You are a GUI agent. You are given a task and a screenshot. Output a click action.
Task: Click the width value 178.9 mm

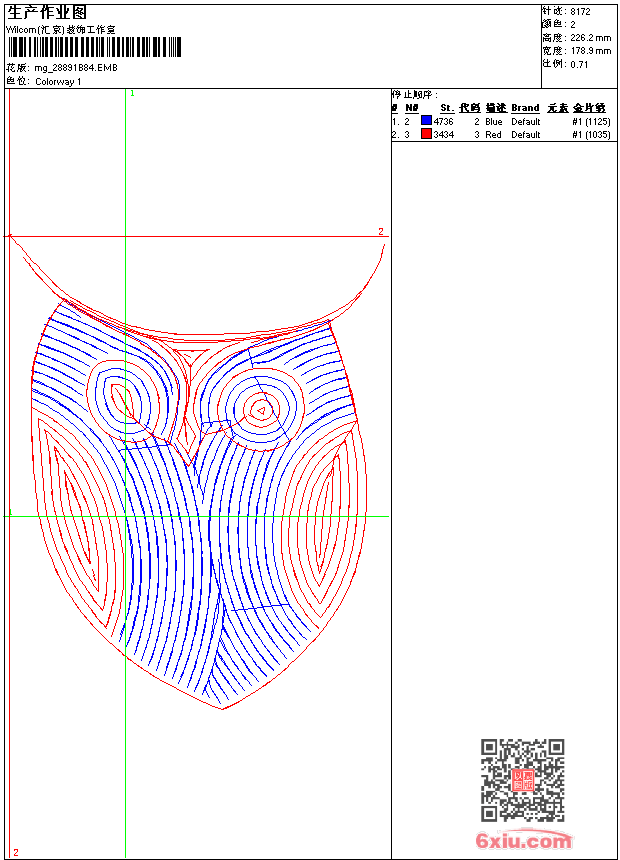point(590,51)
